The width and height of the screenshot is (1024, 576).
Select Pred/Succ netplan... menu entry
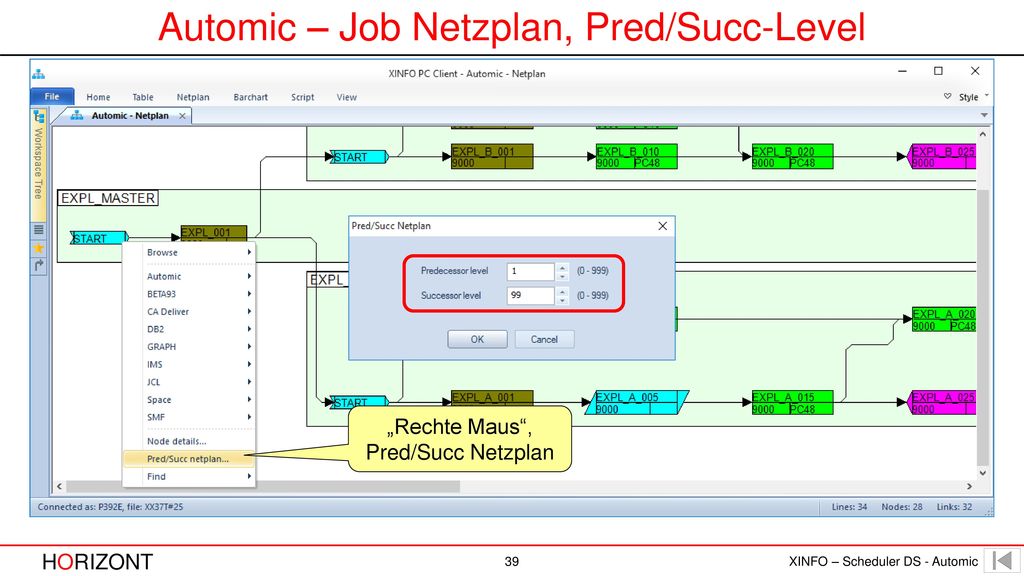coord(189,459)
